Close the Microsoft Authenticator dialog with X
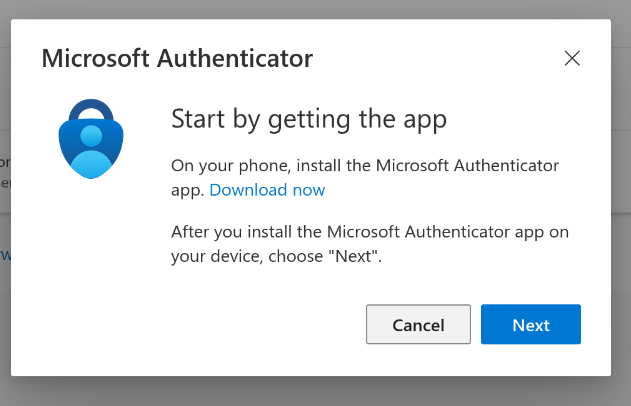 (572, 58)
